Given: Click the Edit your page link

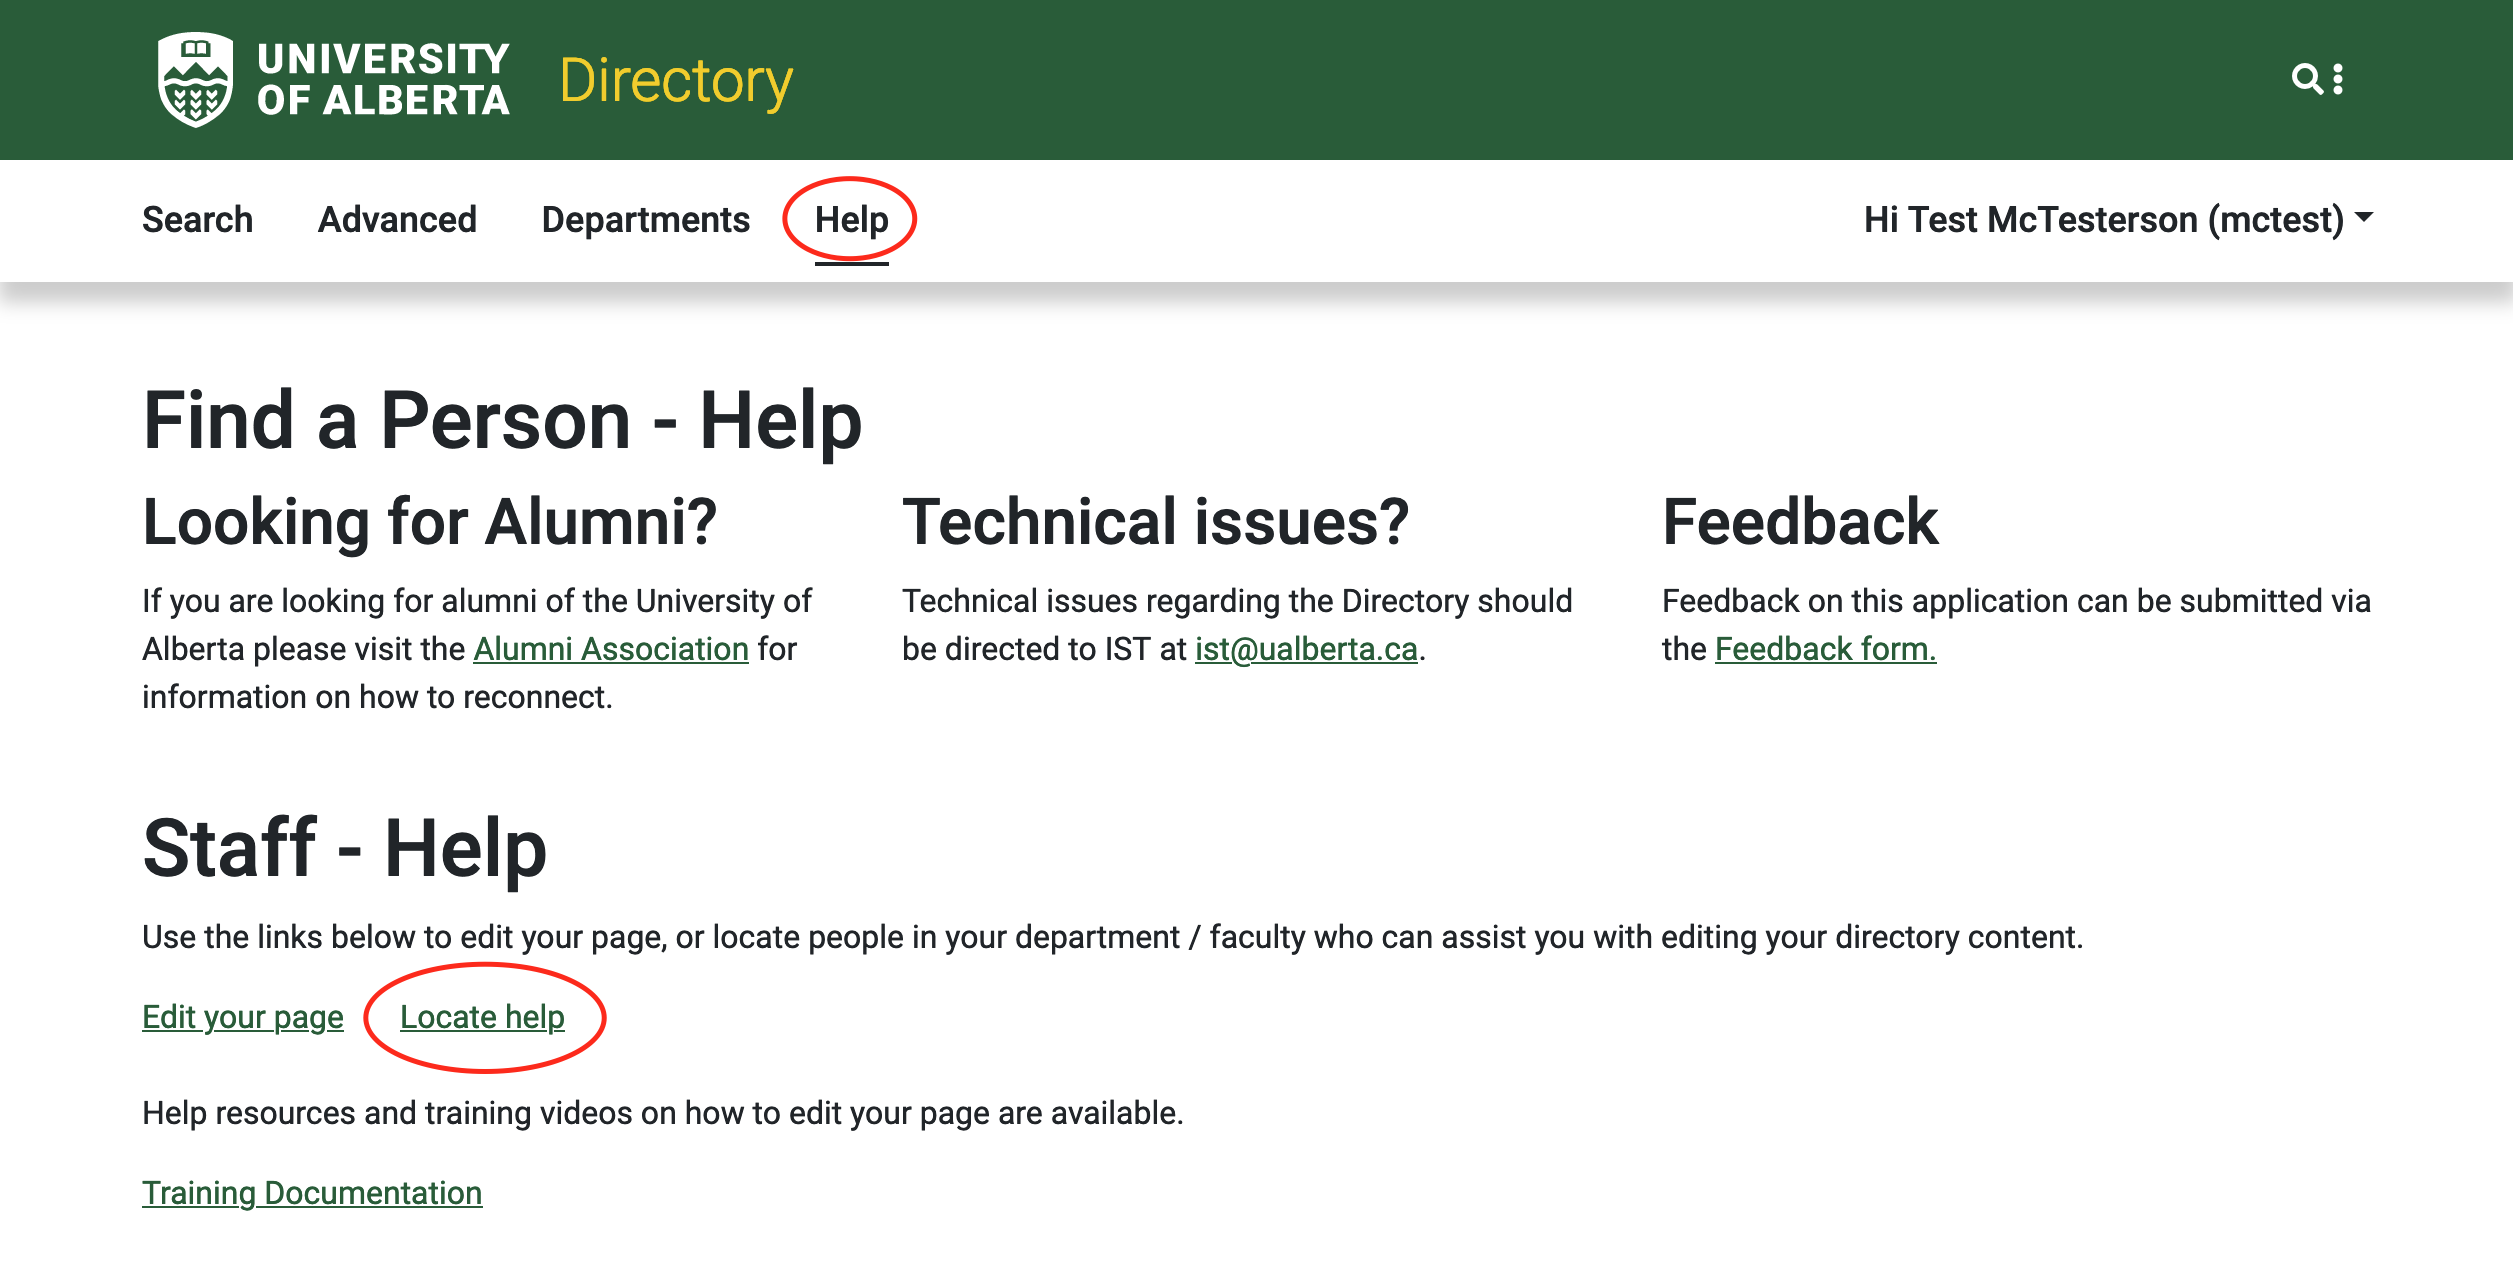Looking at the screenshot, I should 243,1017.
